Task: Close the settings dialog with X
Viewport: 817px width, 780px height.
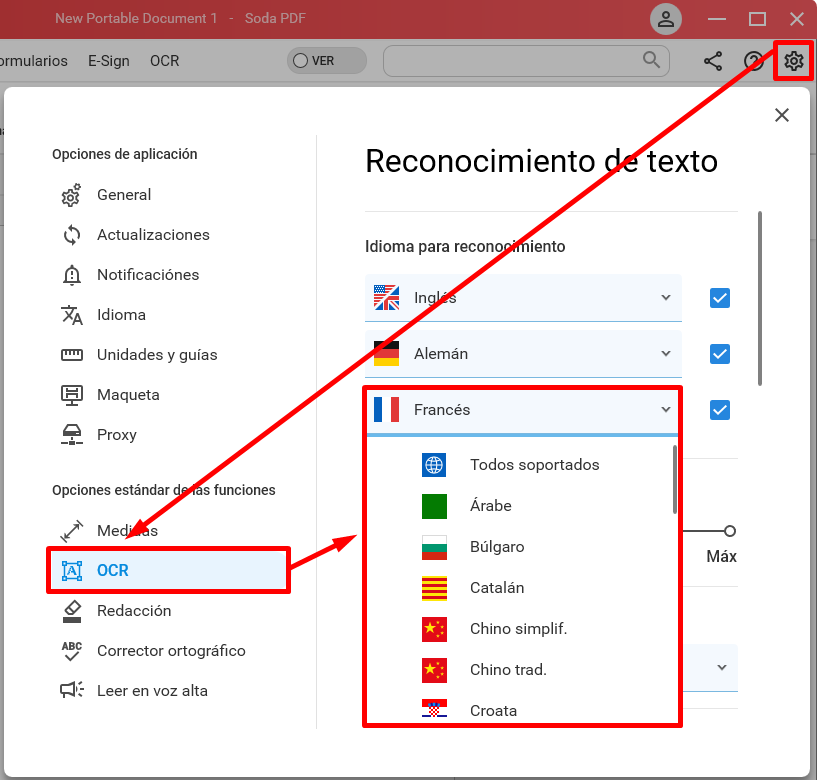Action: [x=782, y=115]
